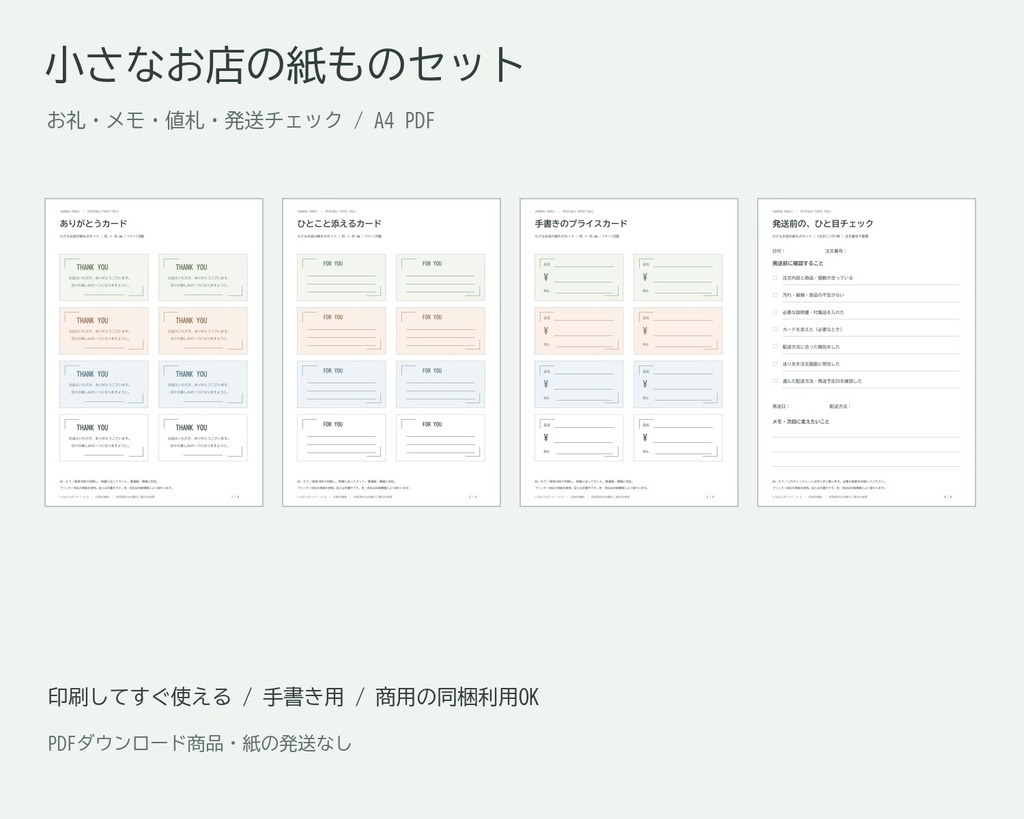Open the 発送前の、ひと目チェック page preview
The height and width of the screenshot is (819, 1024).
[x=867, y=352]
